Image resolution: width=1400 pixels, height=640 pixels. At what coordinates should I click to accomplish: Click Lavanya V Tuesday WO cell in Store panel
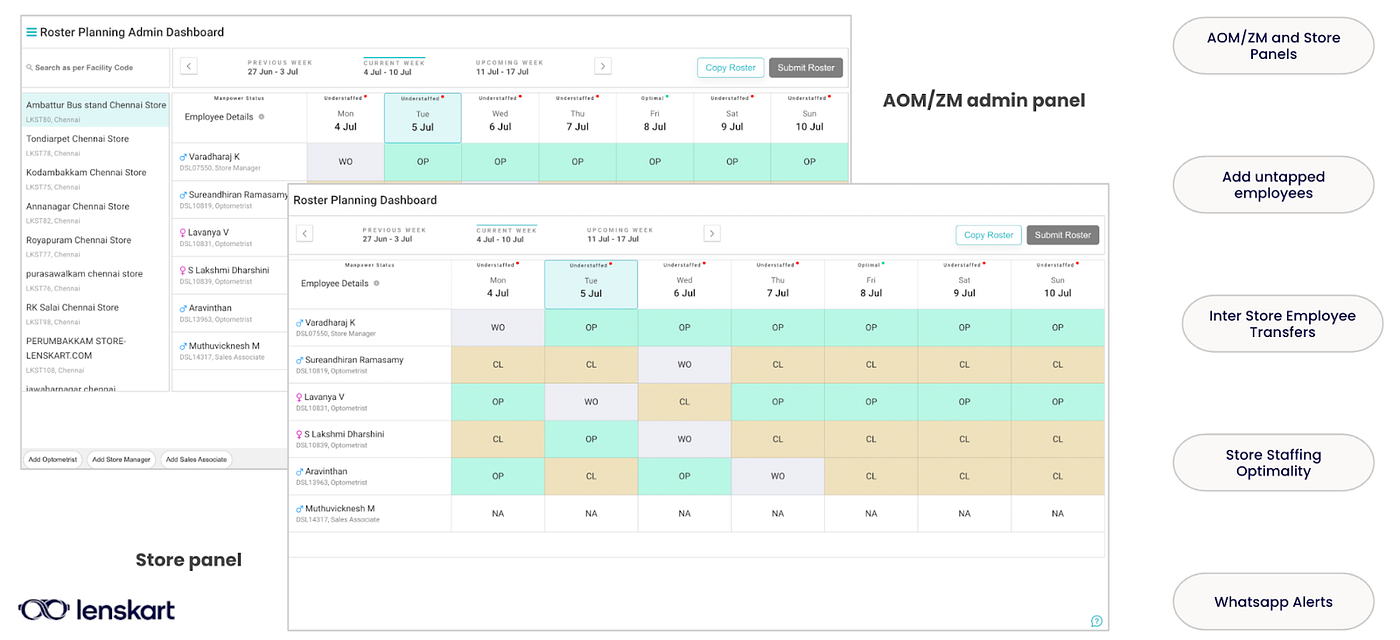point(591,402)
